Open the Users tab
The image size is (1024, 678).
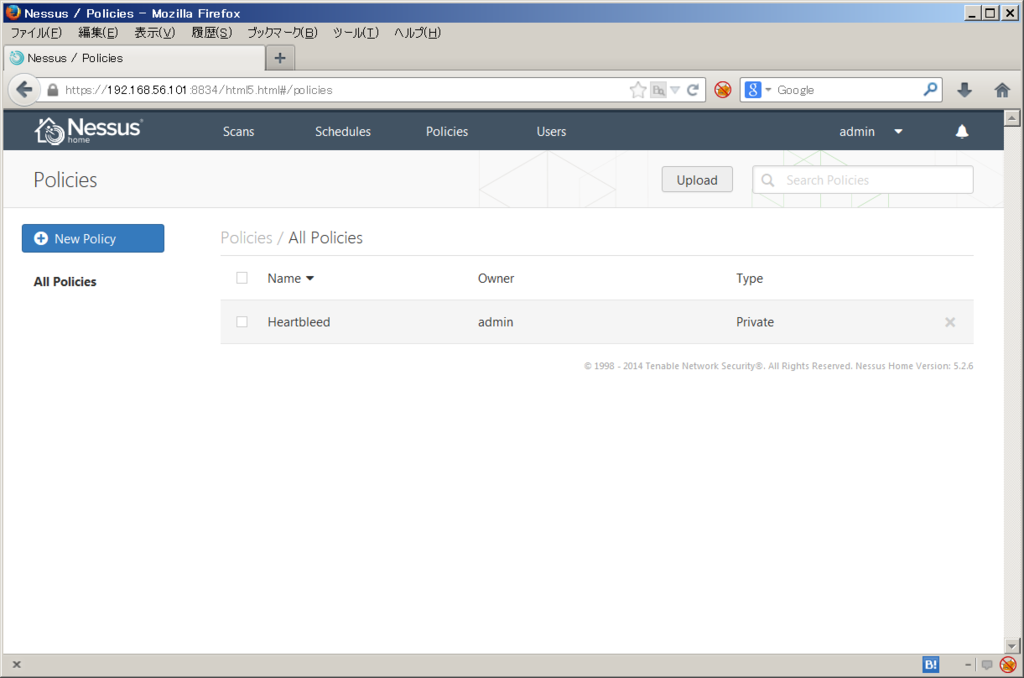pos(551,131)
